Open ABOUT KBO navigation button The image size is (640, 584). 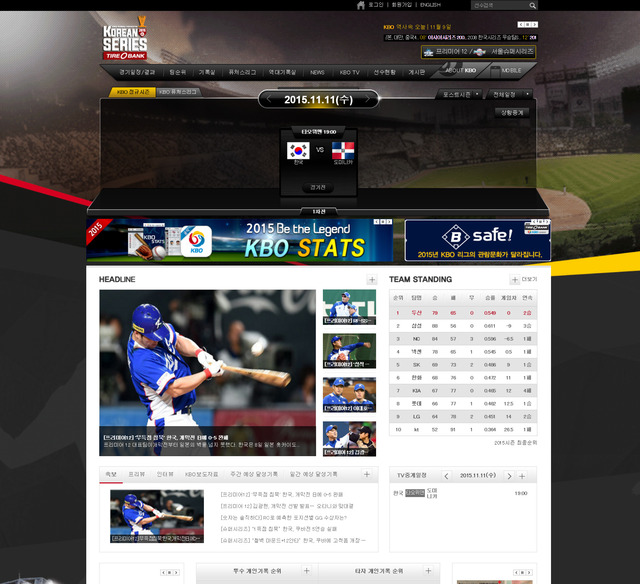point(460,71)
